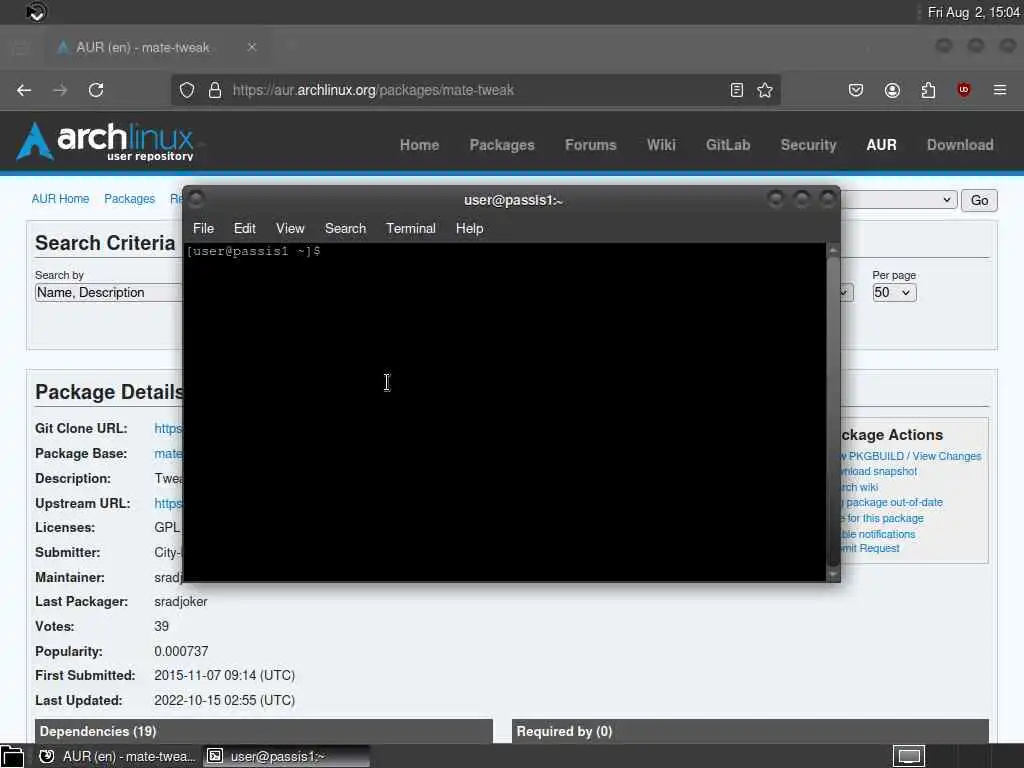Click the Dependencies (19) header
The height and width of the screenshot is (768, 1024).
pos(264,731)
